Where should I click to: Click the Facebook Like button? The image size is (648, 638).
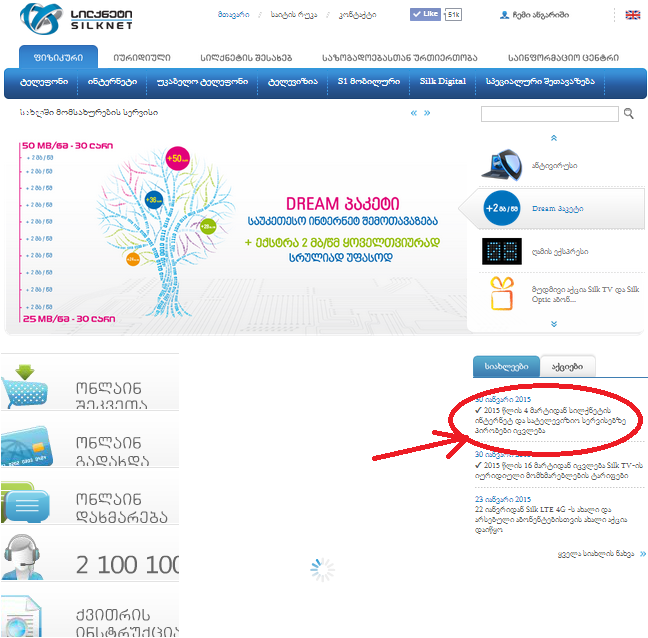425,14
